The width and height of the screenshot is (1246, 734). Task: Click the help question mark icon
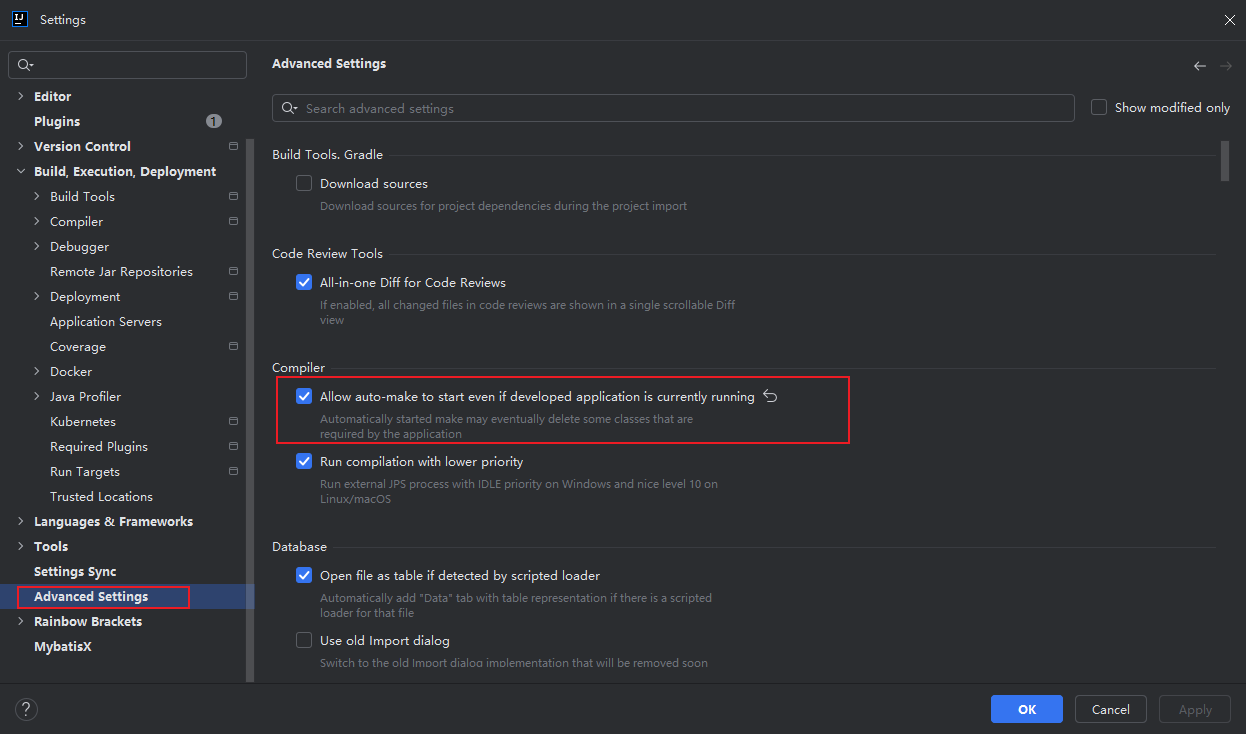click(26, 710)
